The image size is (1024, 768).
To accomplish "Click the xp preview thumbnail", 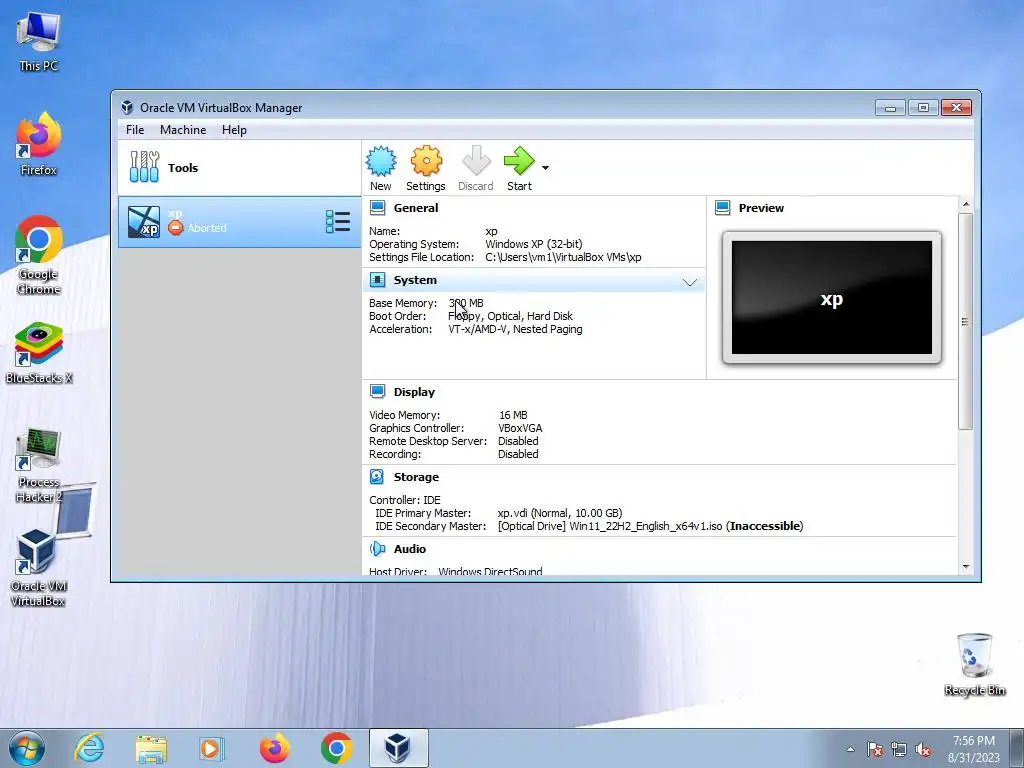I will pyautogui.click(x=831, y=297).
